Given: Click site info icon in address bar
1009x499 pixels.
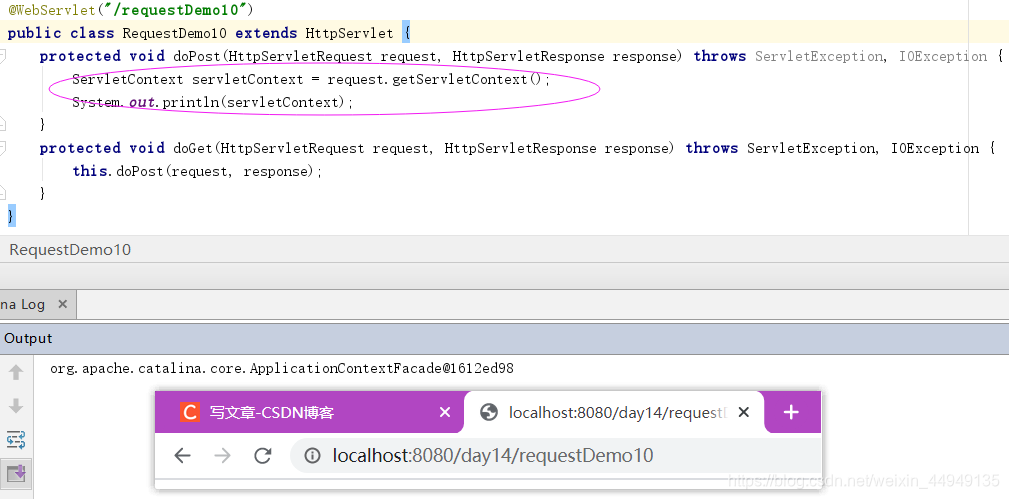Looking at the screenshot, I should pyautogui.click(x=312, y=456).
